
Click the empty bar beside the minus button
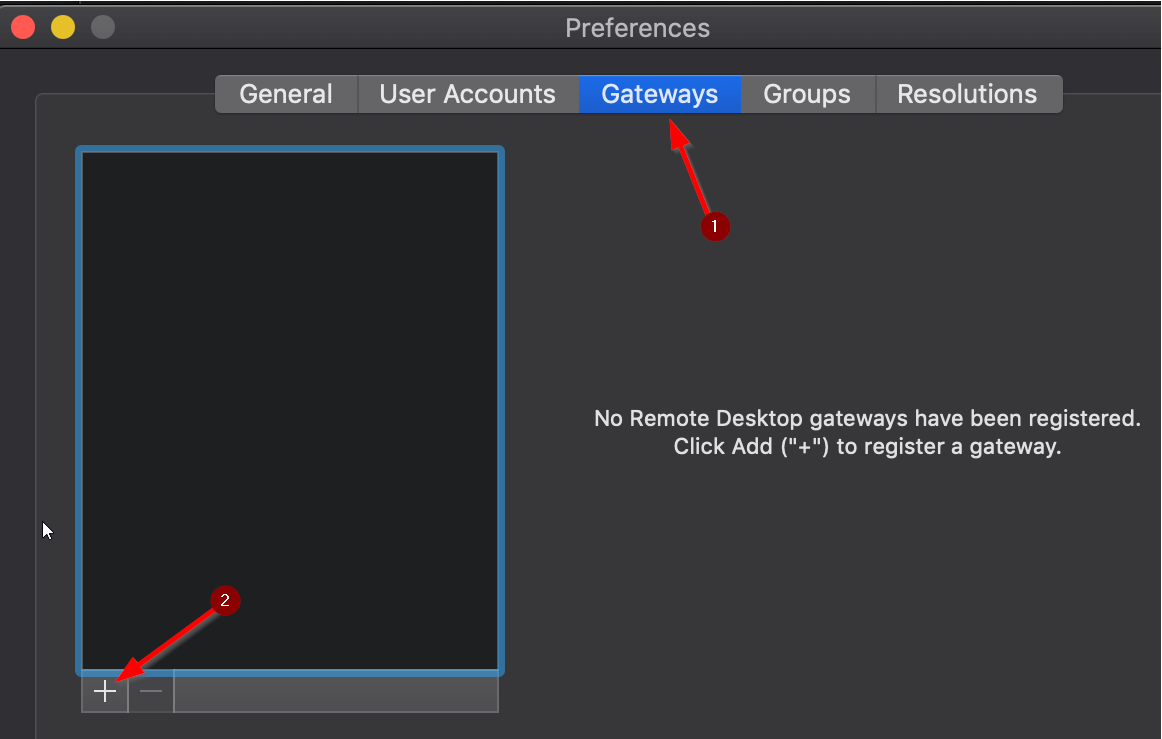pos(336,691)
